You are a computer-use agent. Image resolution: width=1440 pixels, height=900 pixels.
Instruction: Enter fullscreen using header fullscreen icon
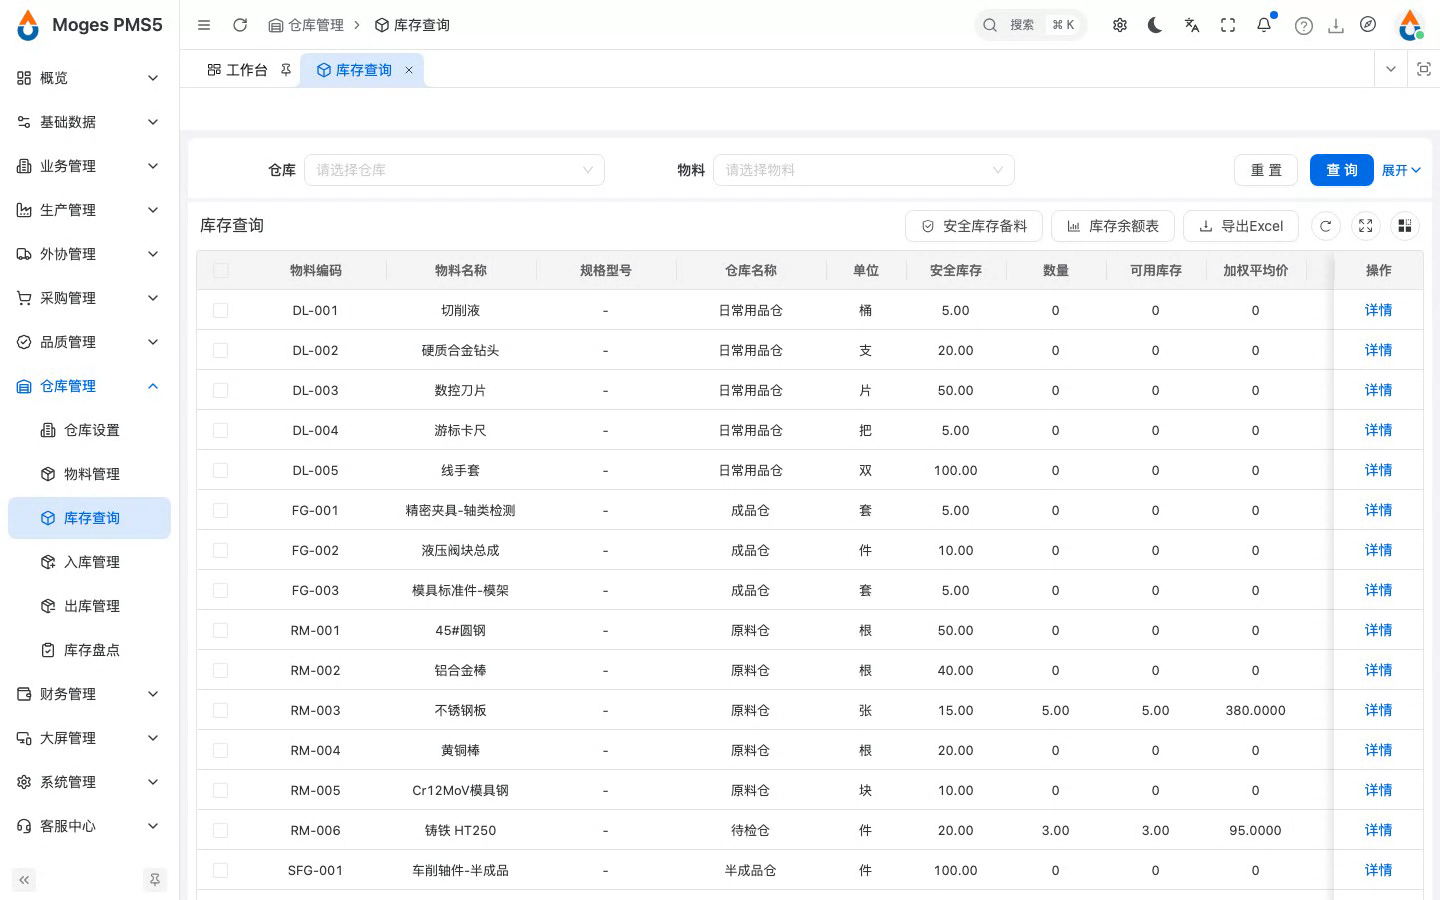(x=1228, y=25)
